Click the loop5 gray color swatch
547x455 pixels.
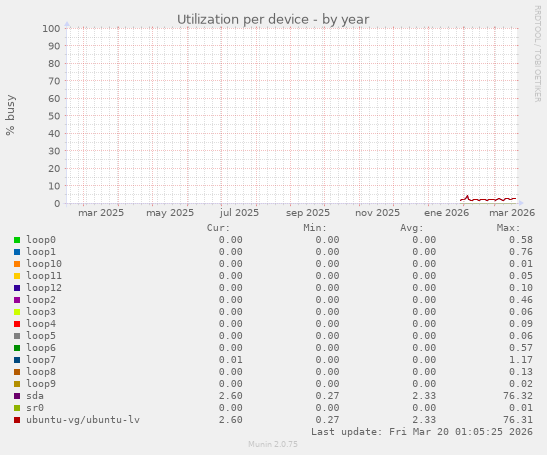(x=17, y=336)
